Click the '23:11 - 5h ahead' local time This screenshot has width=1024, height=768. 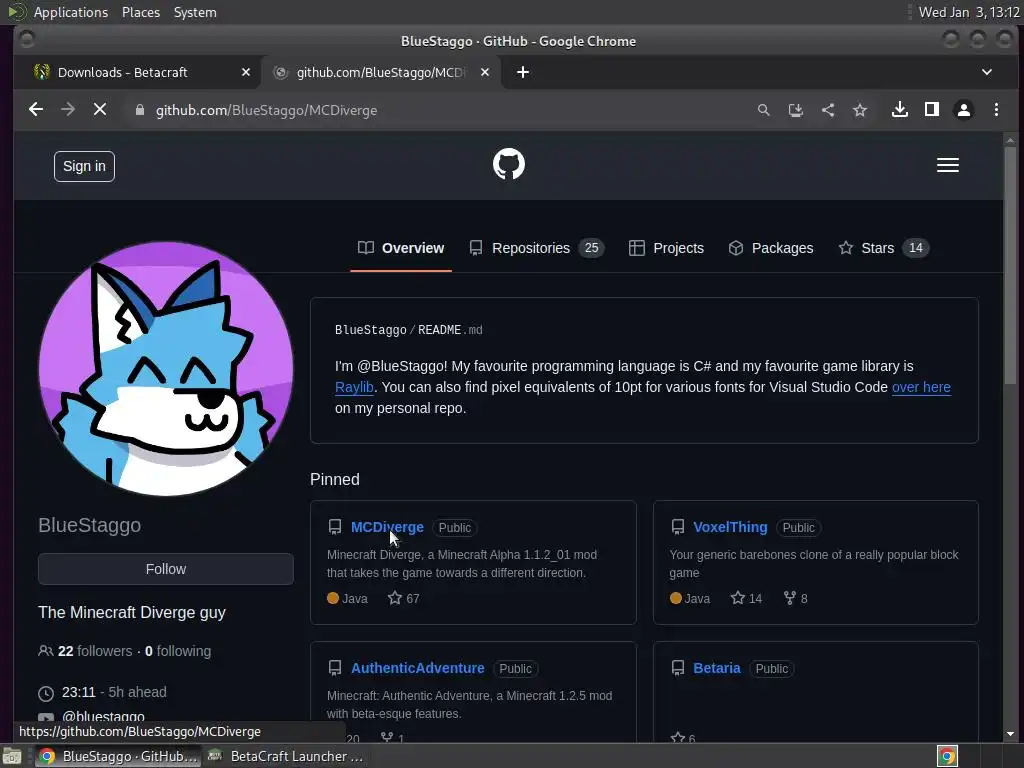click(114, 692)
